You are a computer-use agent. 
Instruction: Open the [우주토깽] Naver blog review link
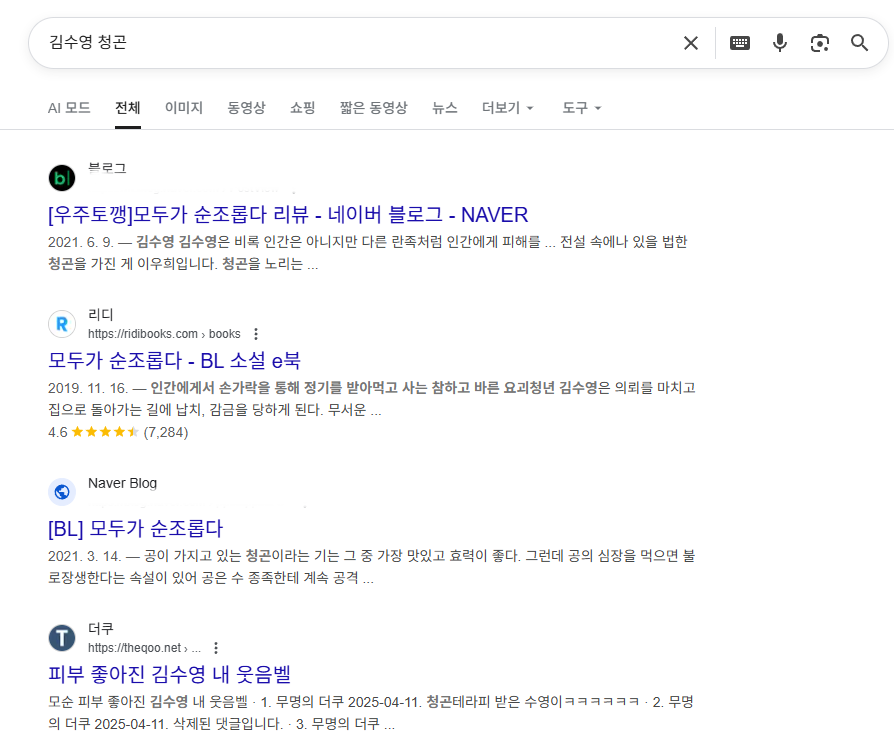pos(288,214)
